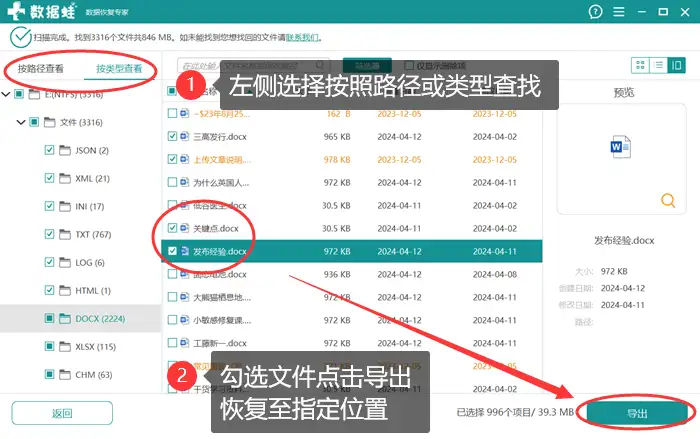Click the 162 B size cell
Image resolution: width=700 pixels, height=439 pixels.
(338, 114)
